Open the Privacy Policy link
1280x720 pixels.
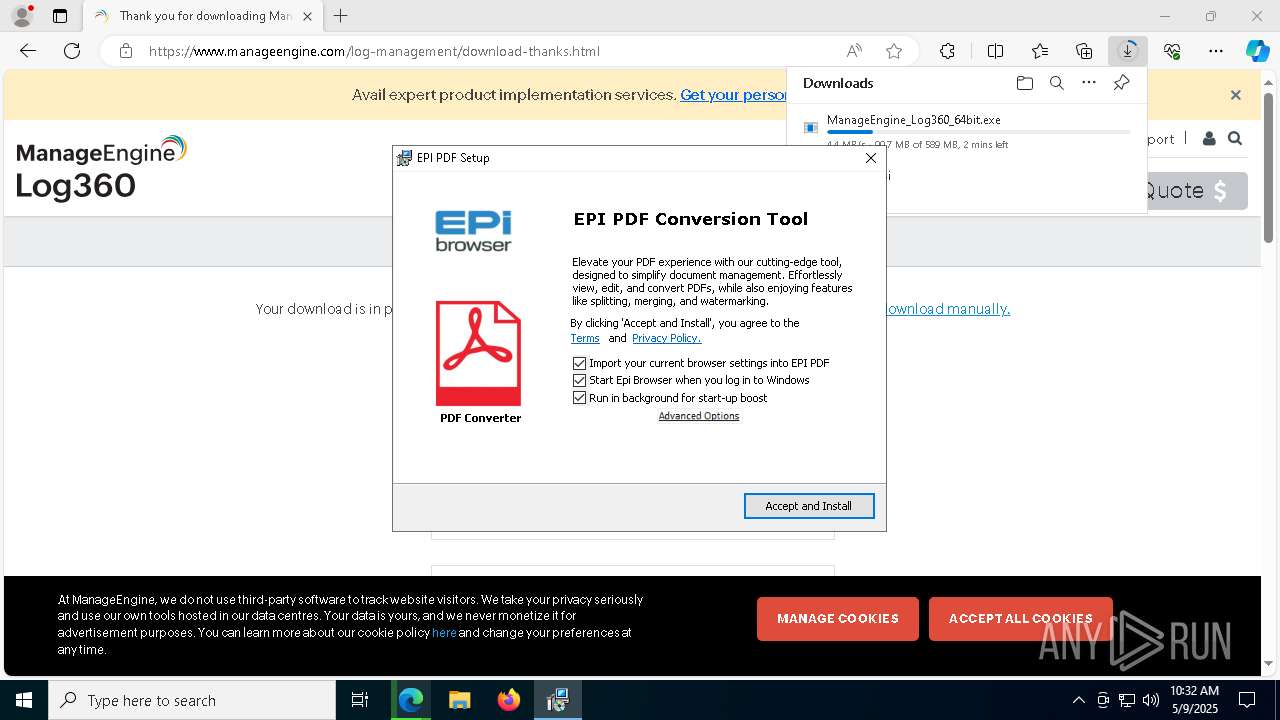click(666, 338)
